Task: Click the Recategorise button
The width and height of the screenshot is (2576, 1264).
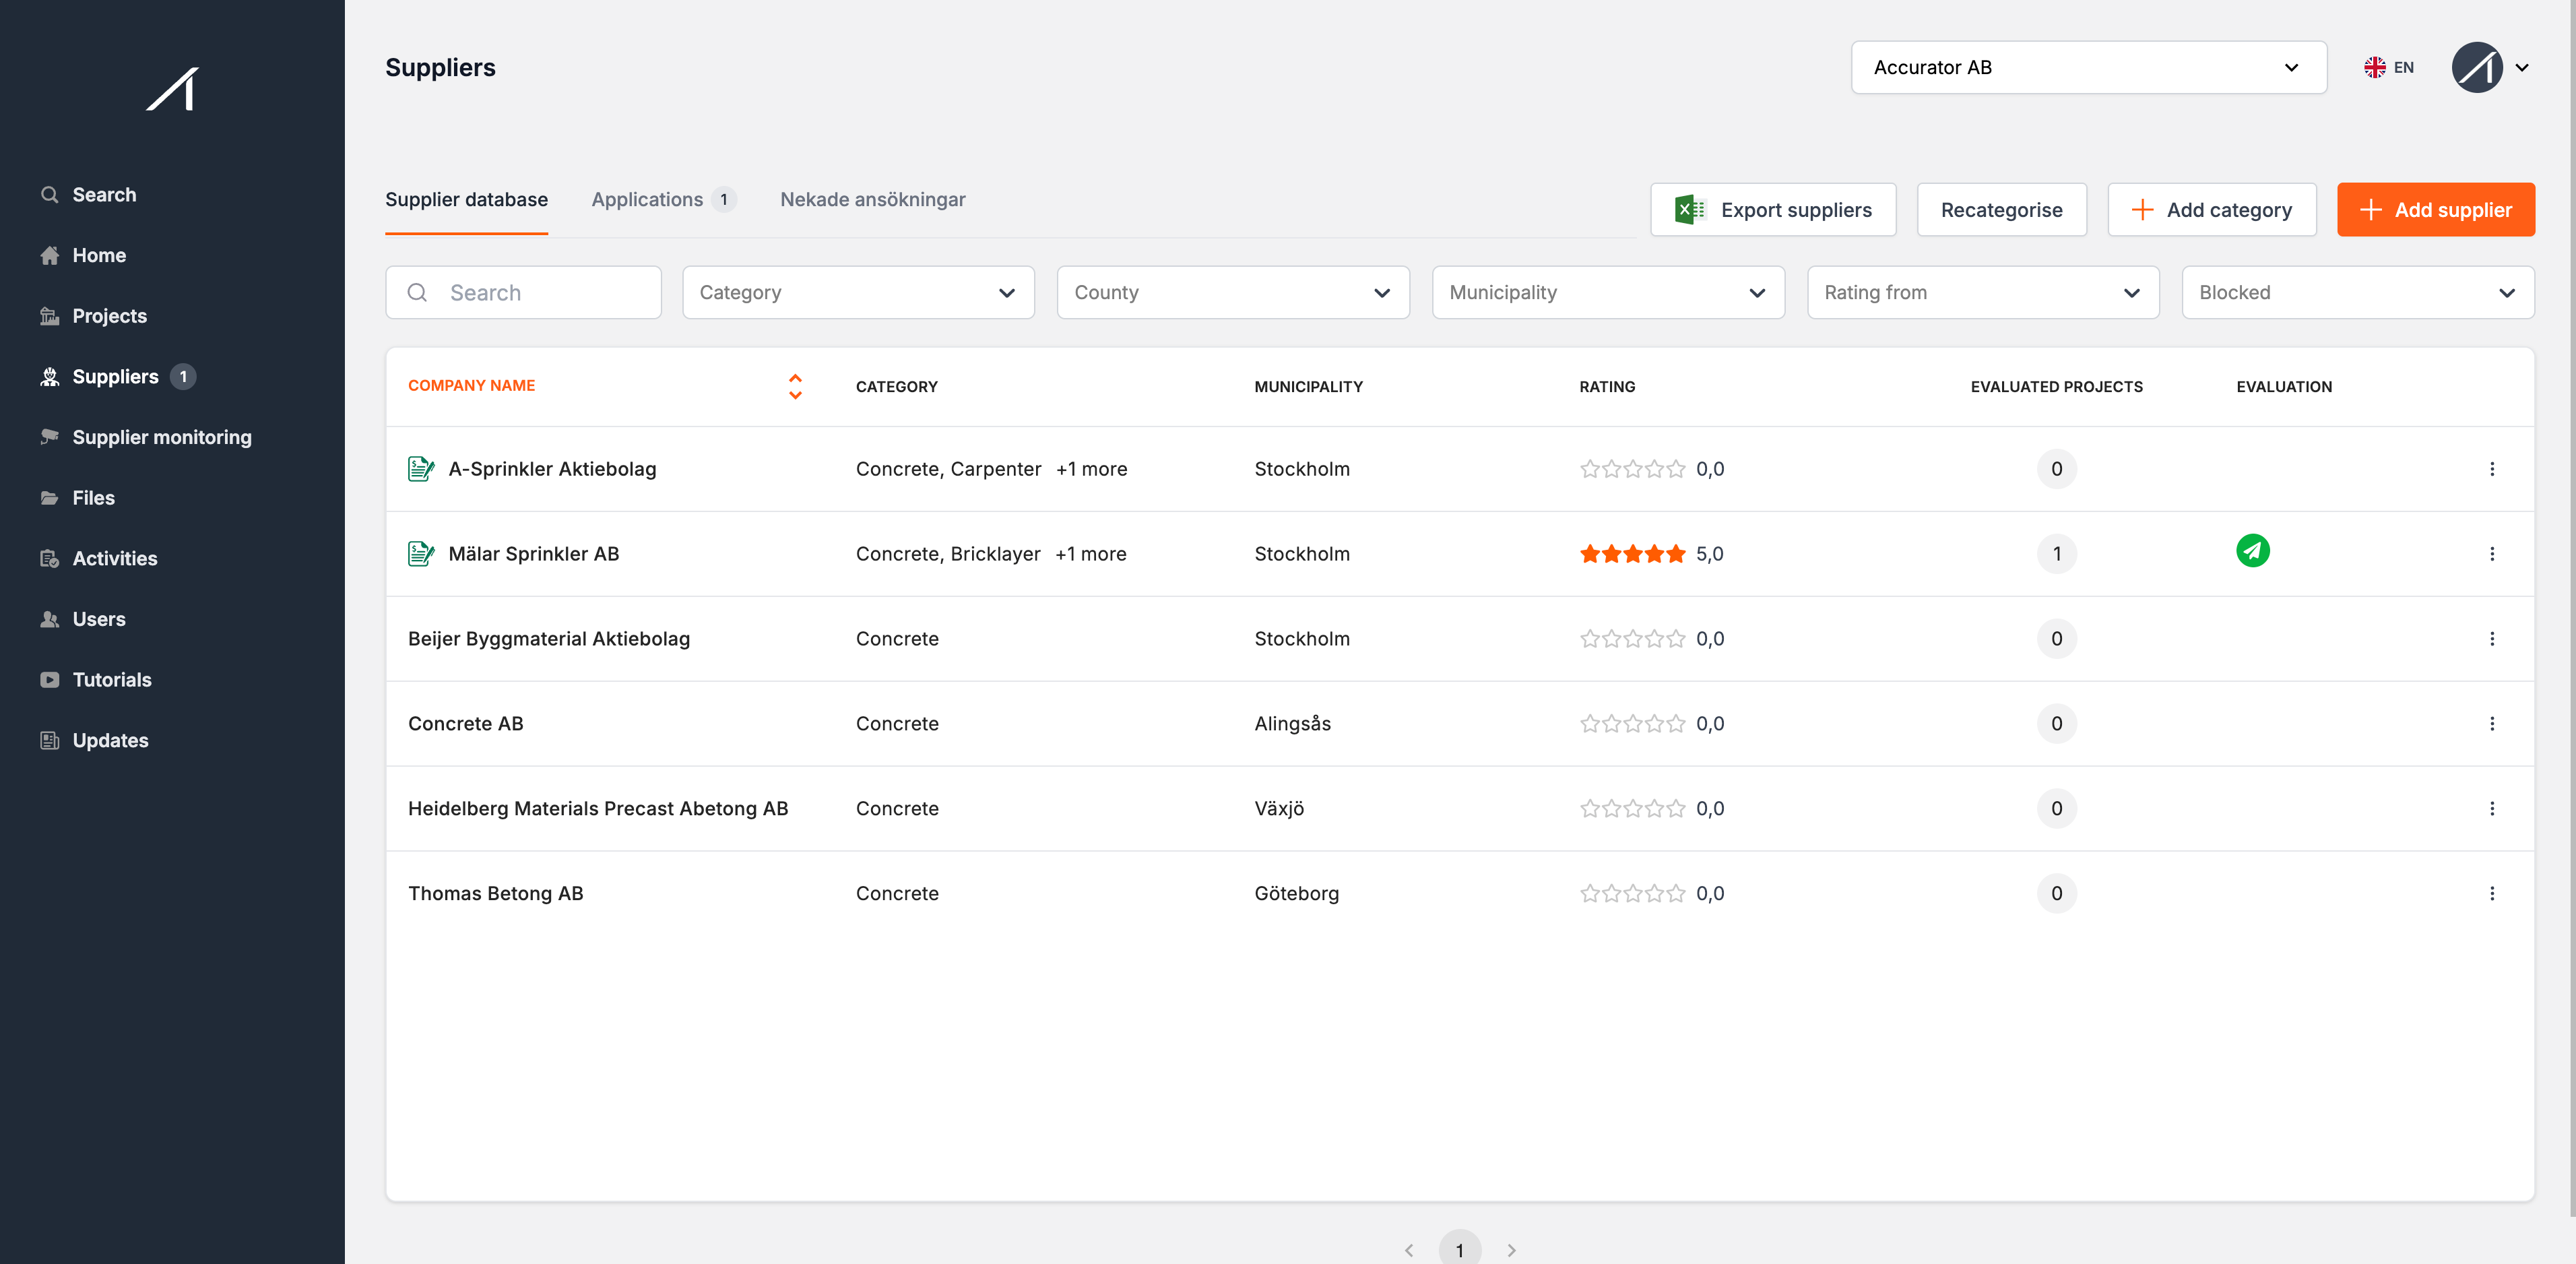Action: 2001,210
